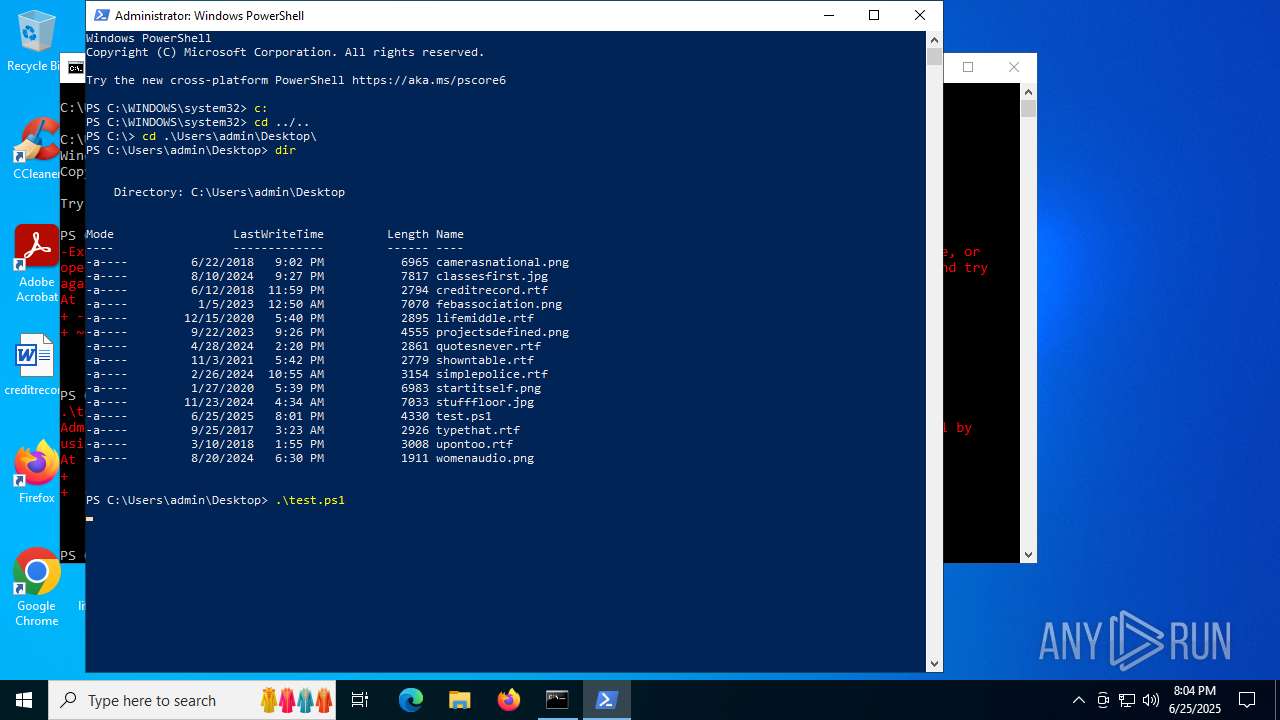
Task: Click the tray icon left of the network icon
Action: 1103,700
